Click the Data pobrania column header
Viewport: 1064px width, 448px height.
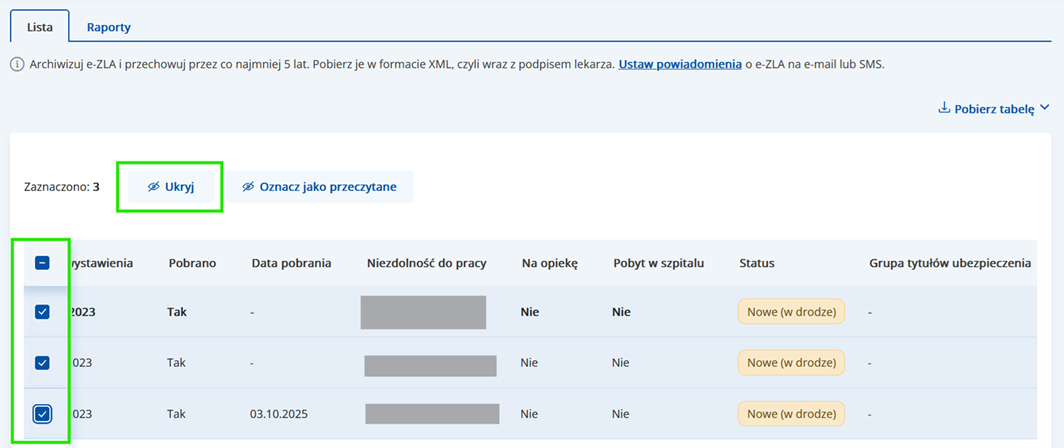point(291,263)
